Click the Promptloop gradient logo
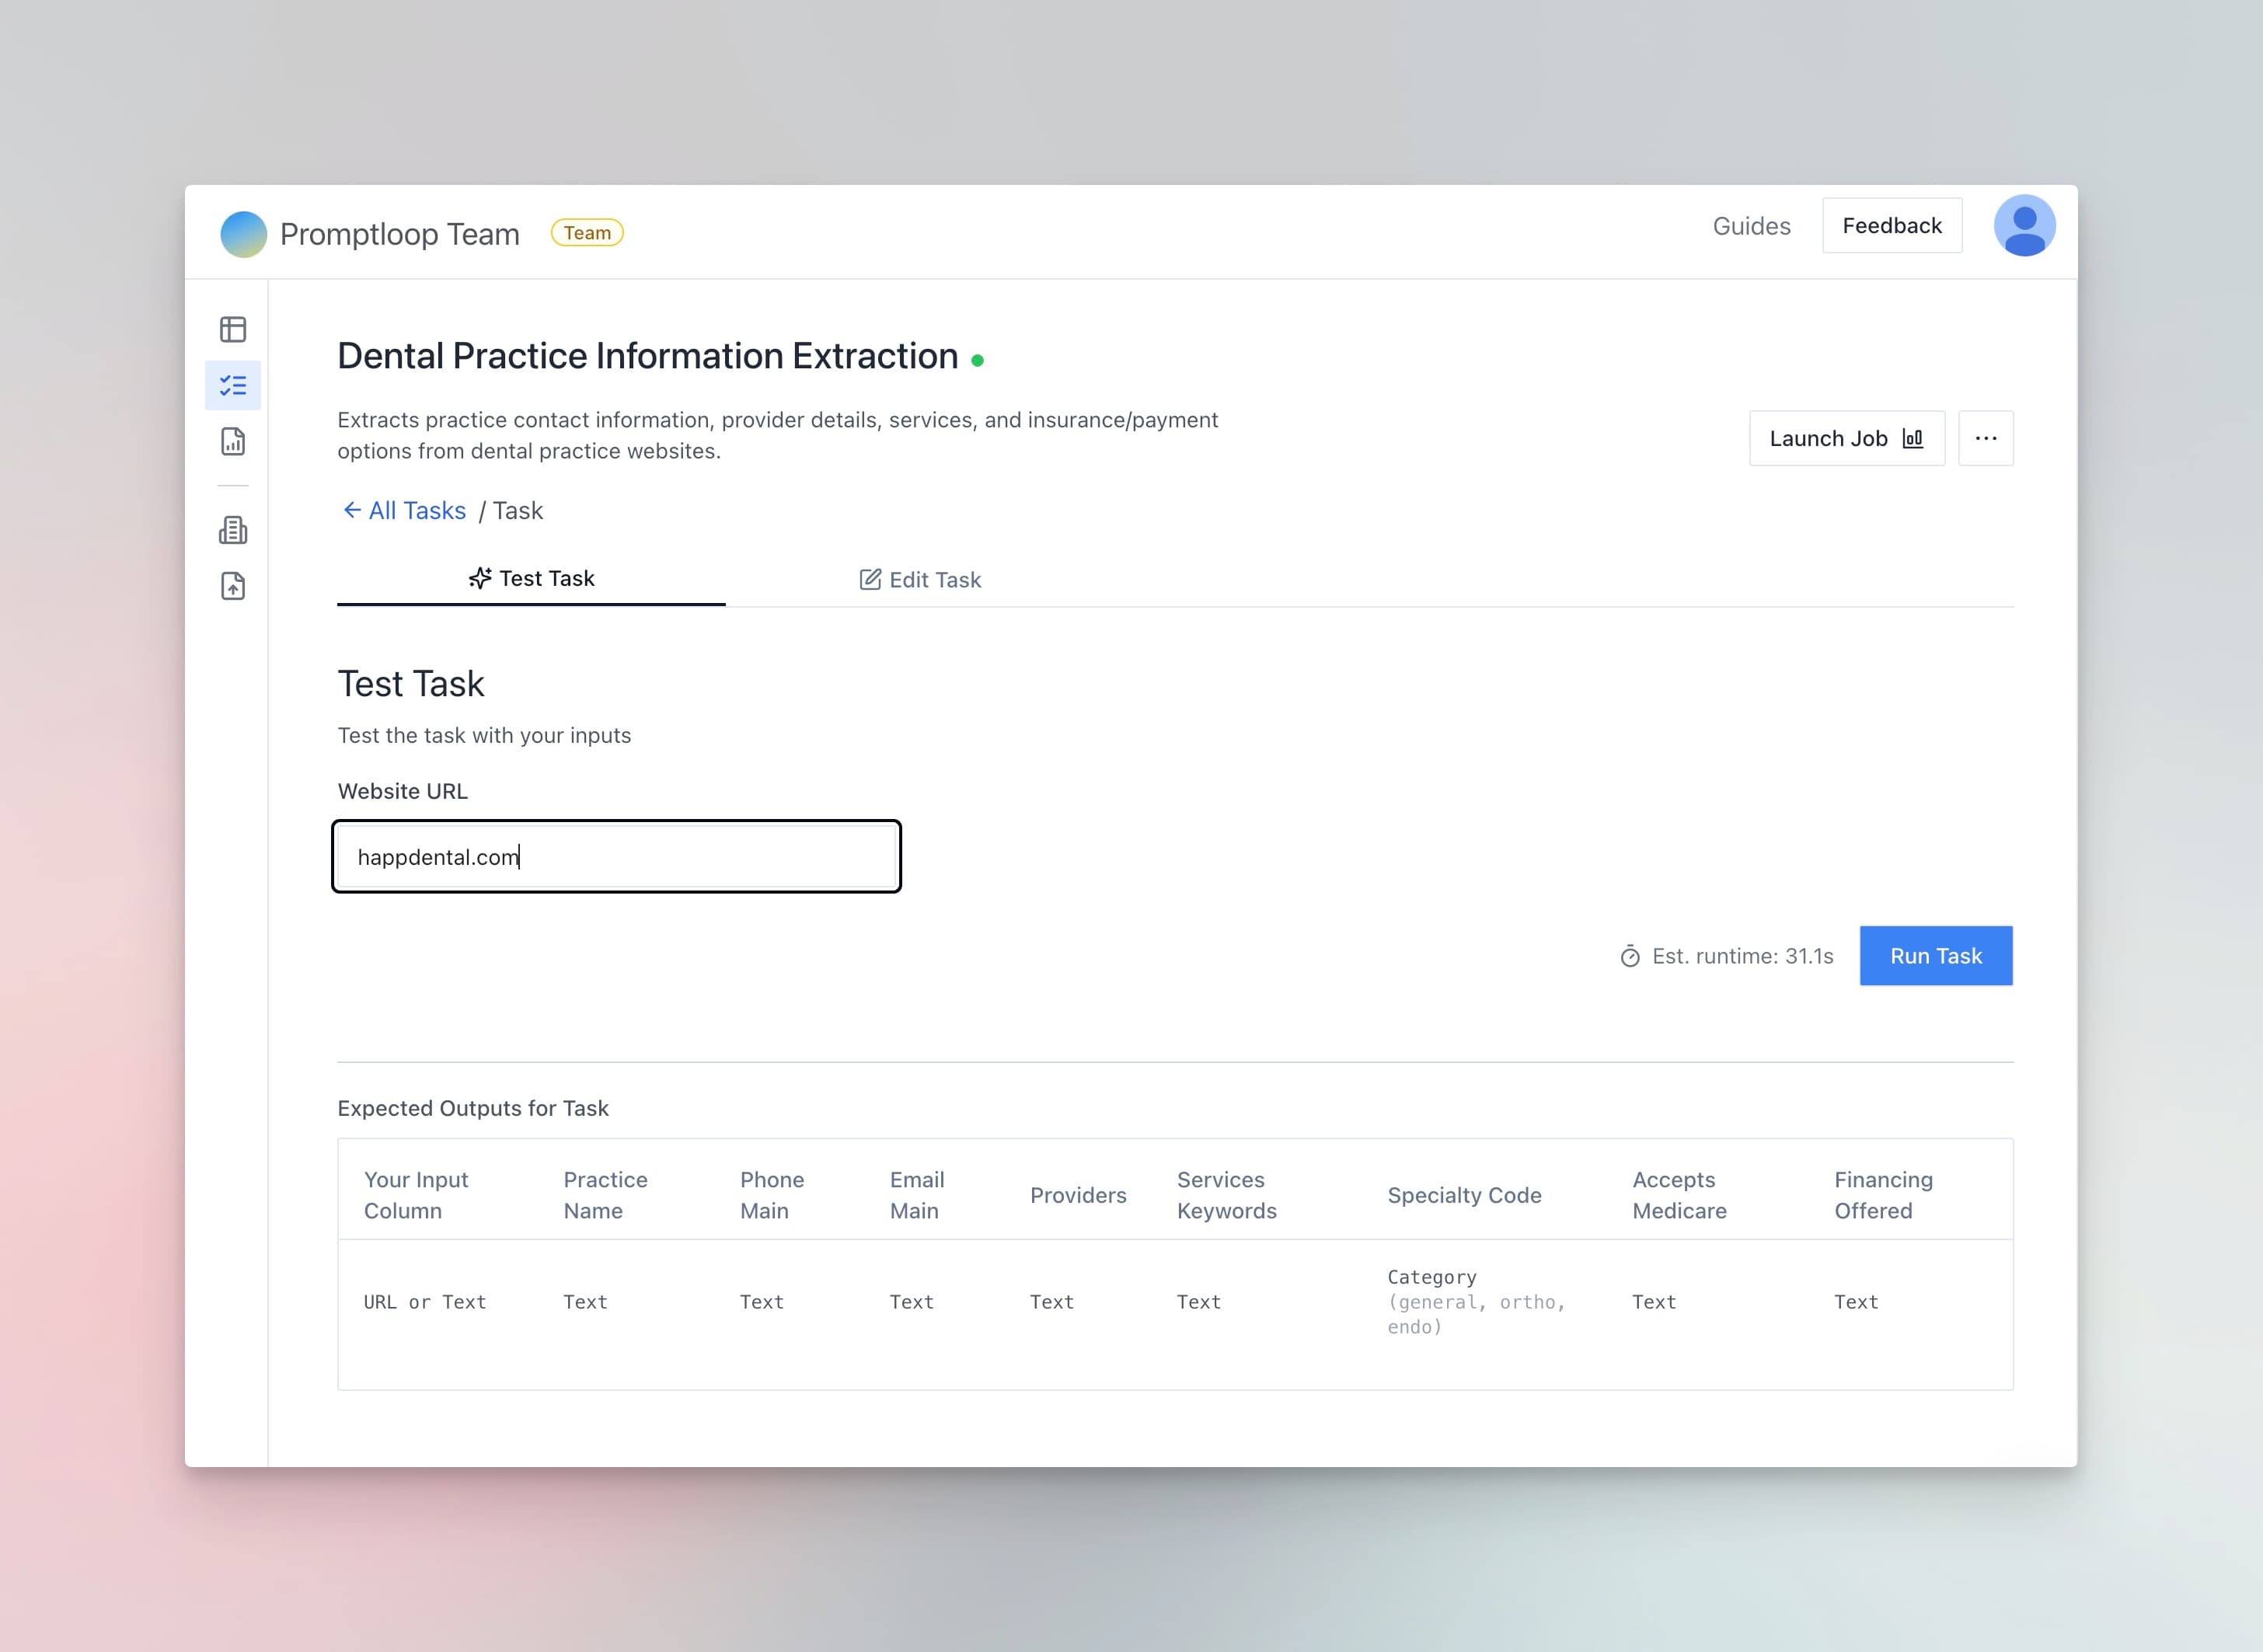 click(x=243, y=234)
